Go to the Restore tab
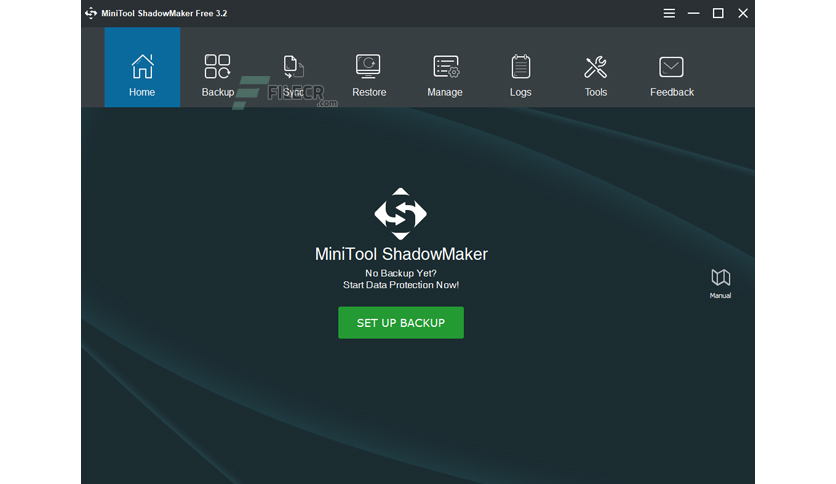Image resolution: width=836 pixels, height=484 pixels. 369,68
